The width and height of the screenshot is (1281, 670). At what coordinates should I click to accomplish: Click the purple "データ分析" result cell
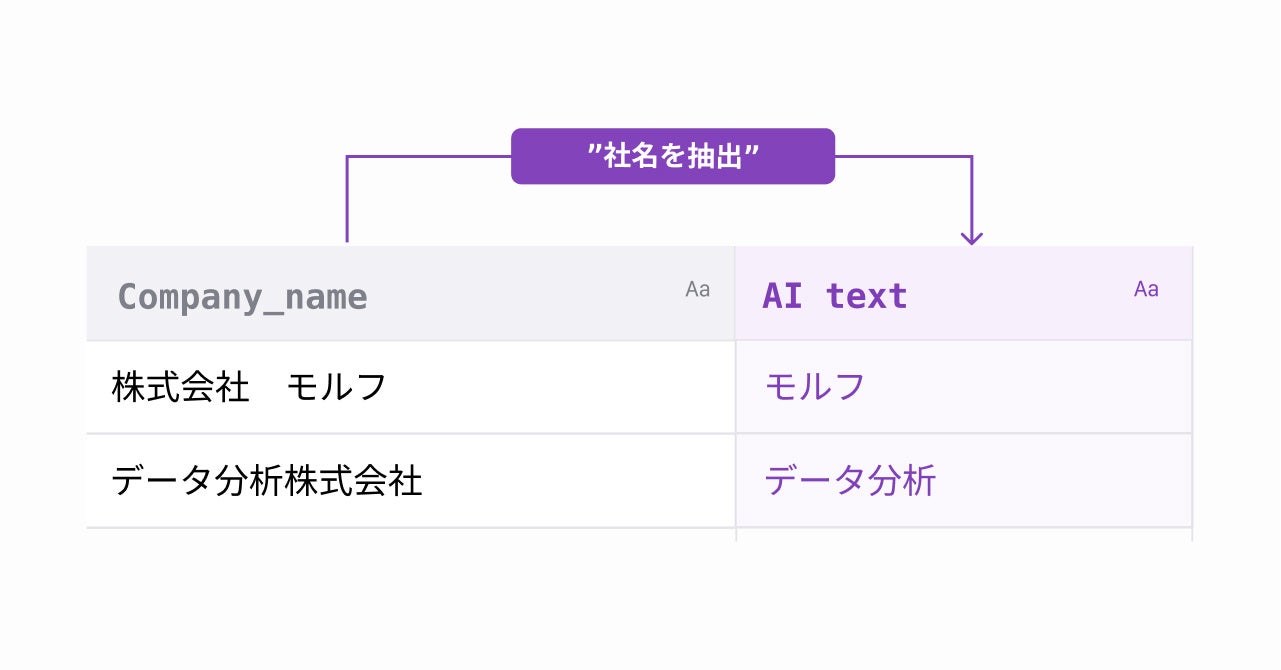(851, 481)
